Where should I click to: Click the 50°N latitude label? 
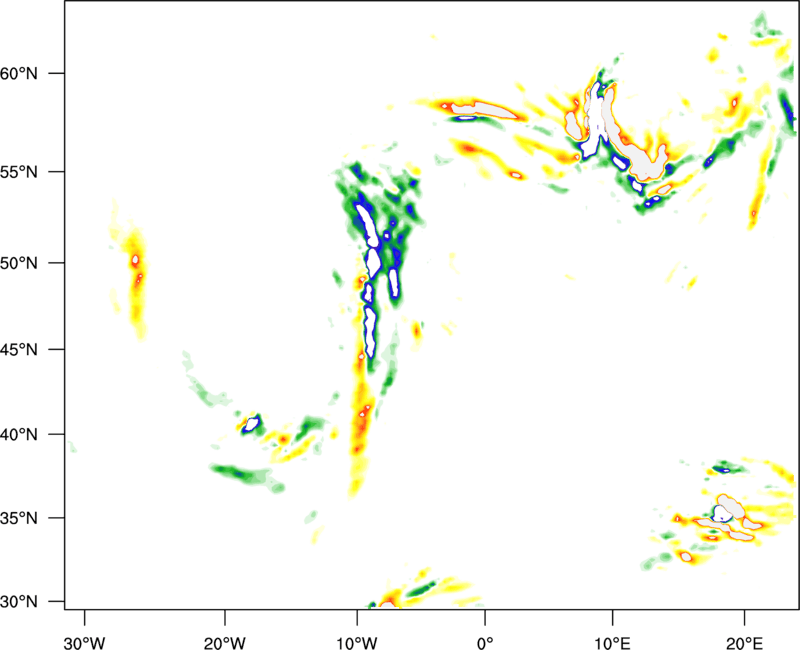[19, 263]
